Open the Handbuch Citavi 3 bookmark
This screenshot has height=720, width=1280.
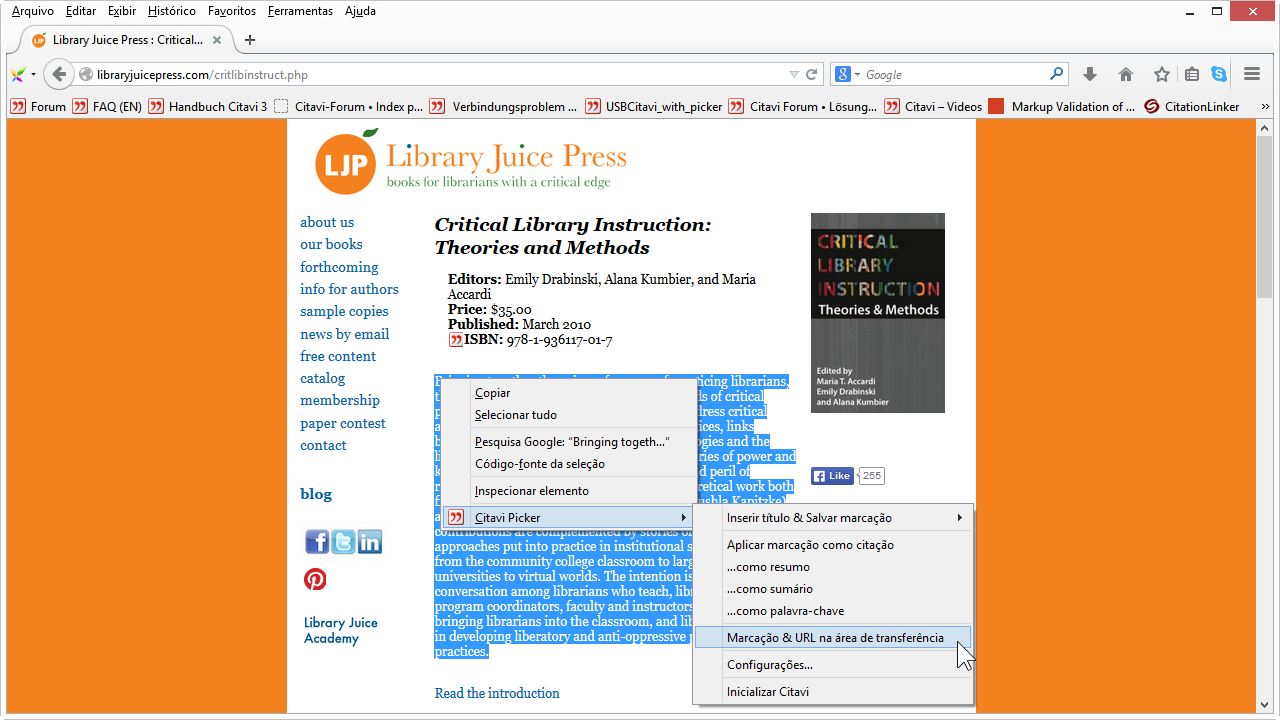[x=208, y=107]
